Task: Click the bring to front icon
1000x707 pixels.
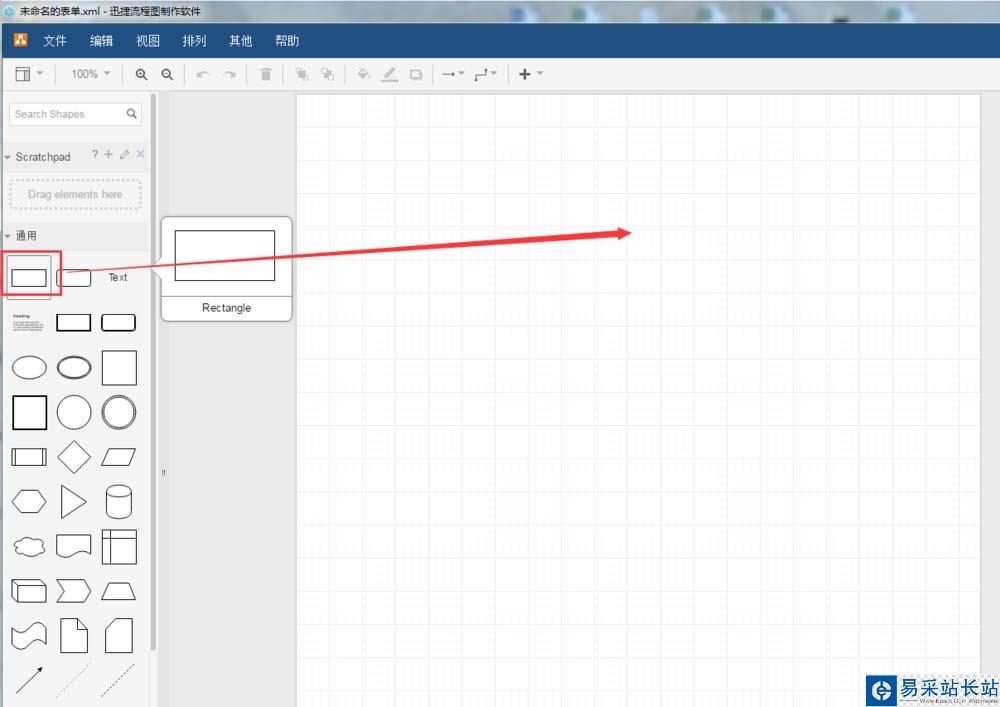Action: click(302, 75)
